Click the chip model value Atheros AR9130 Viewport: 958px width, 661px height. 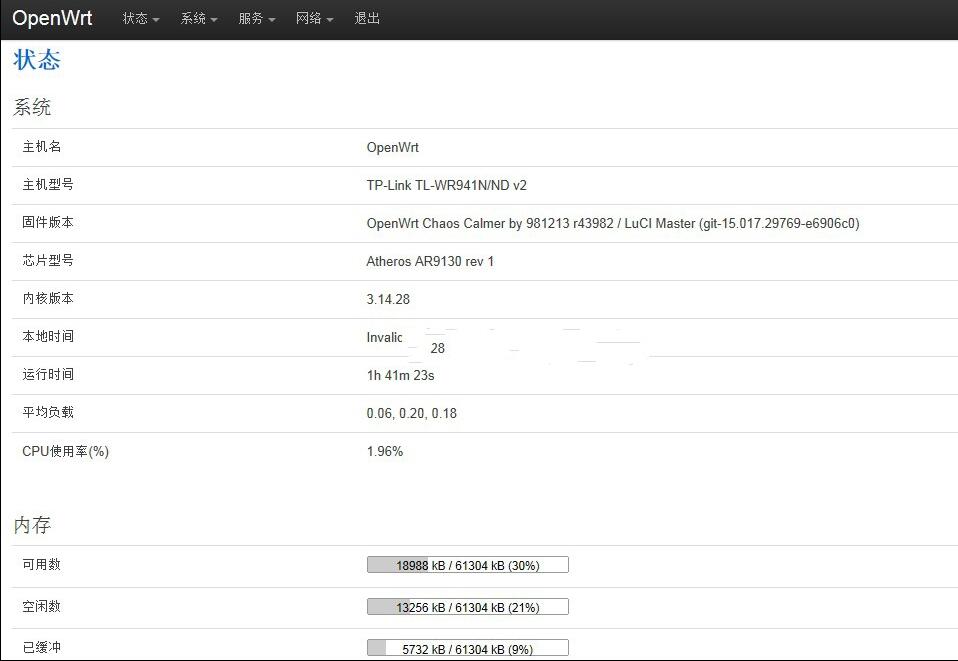click(x=430, y=261)
